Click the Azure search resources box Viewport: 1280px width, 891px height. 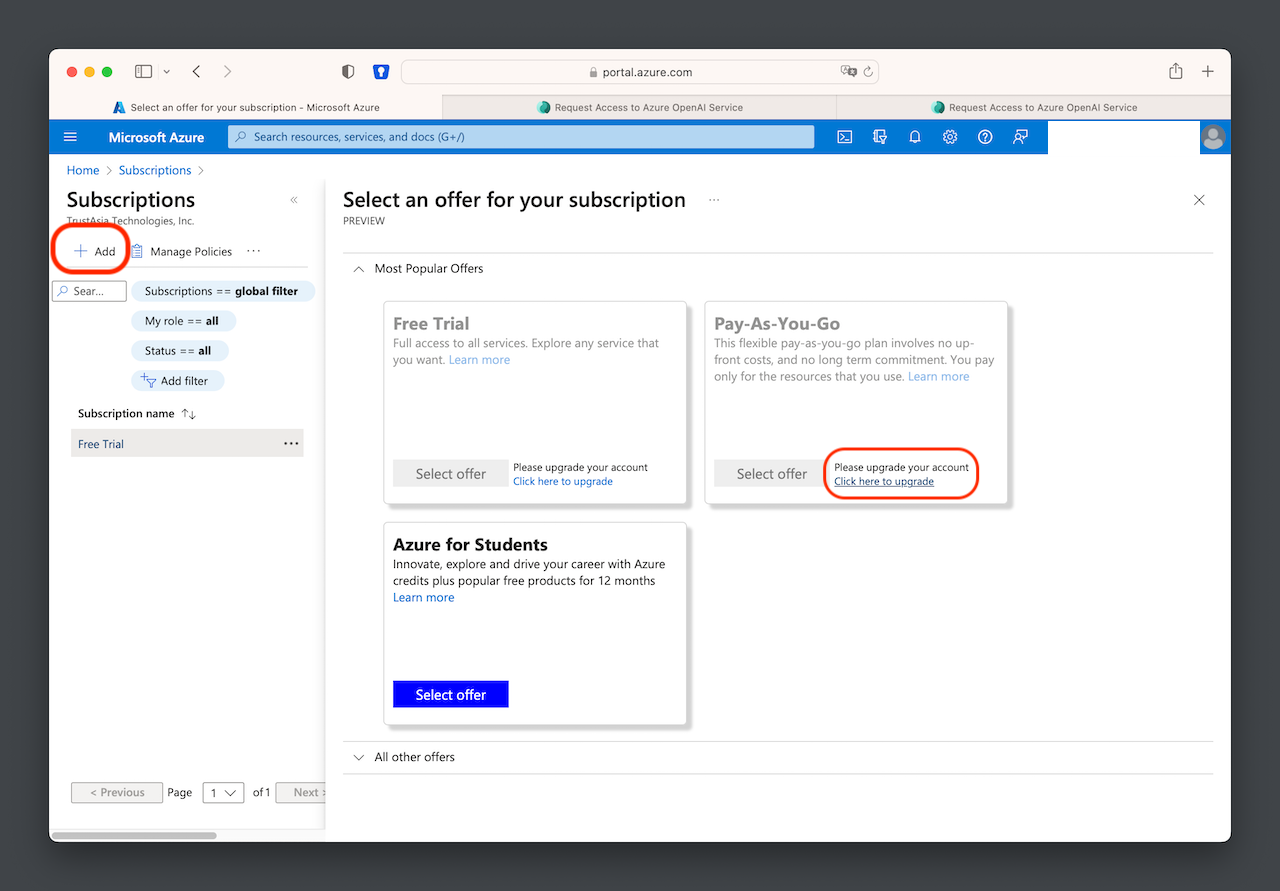(x=521, y=137)
